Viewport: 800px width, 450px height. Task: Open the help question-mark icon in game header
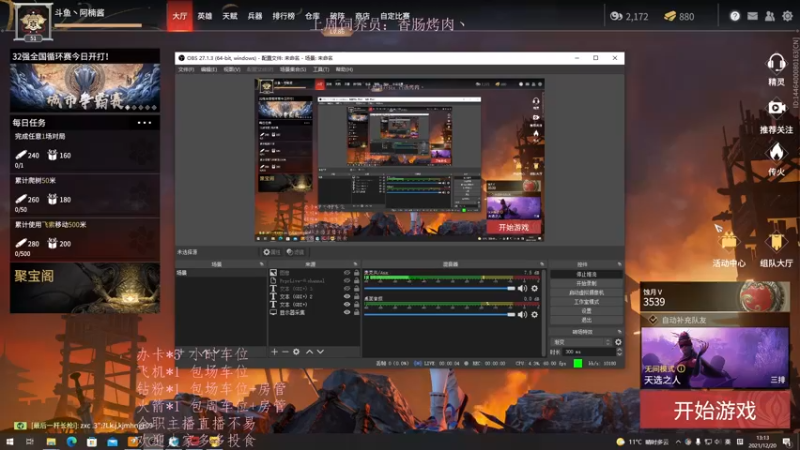pos(735,16)
